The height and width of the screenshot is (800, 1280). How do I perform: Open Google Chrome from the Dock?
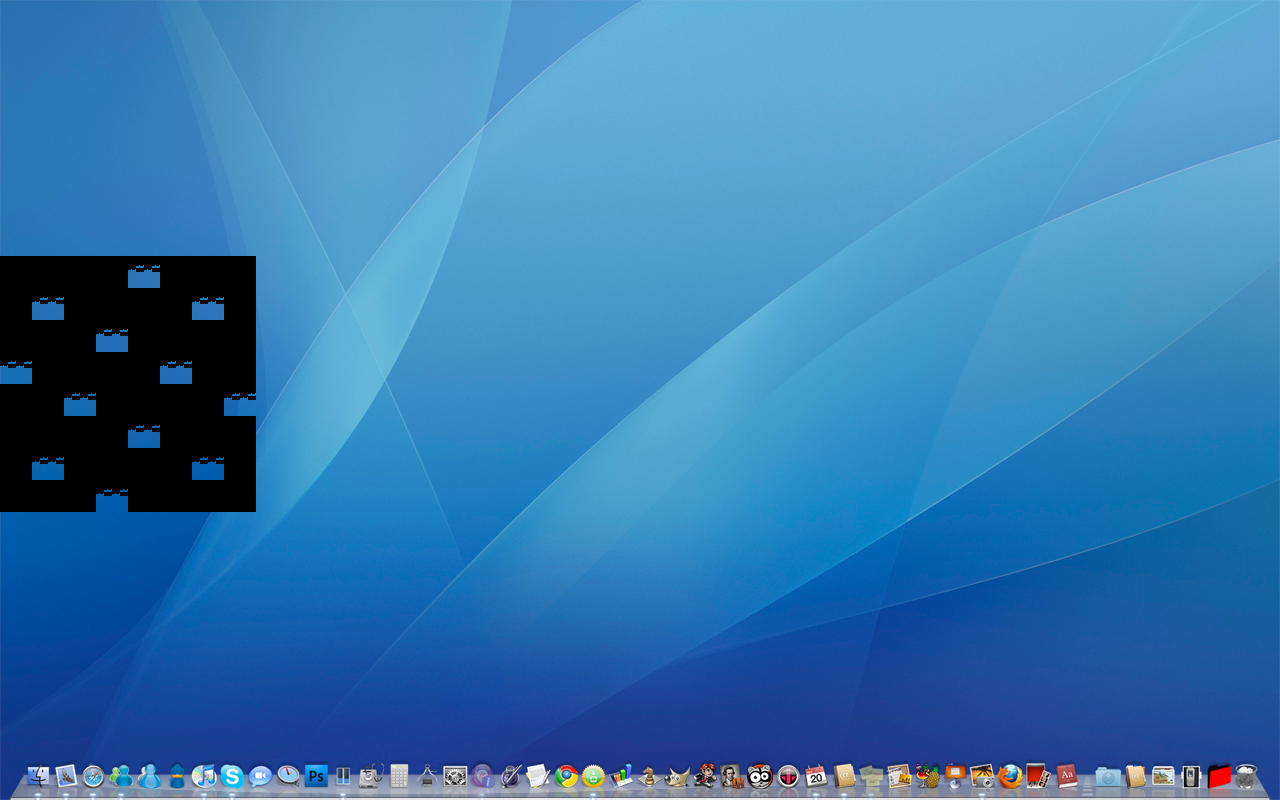[x=566, y=775]
